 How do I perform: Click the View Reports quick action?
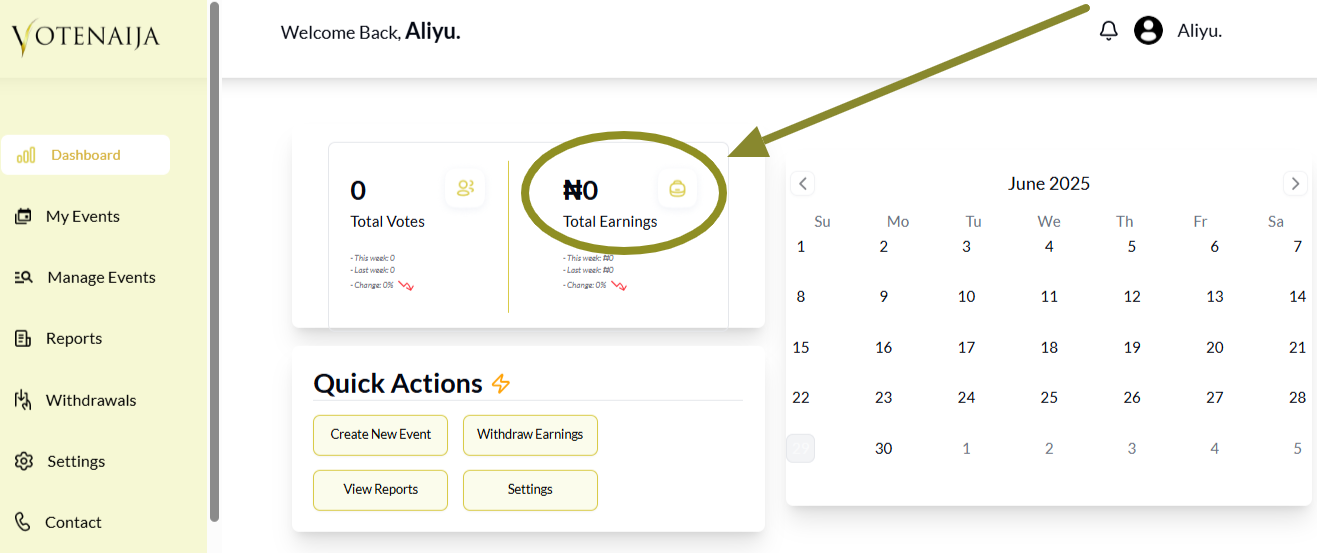[381, 490]
